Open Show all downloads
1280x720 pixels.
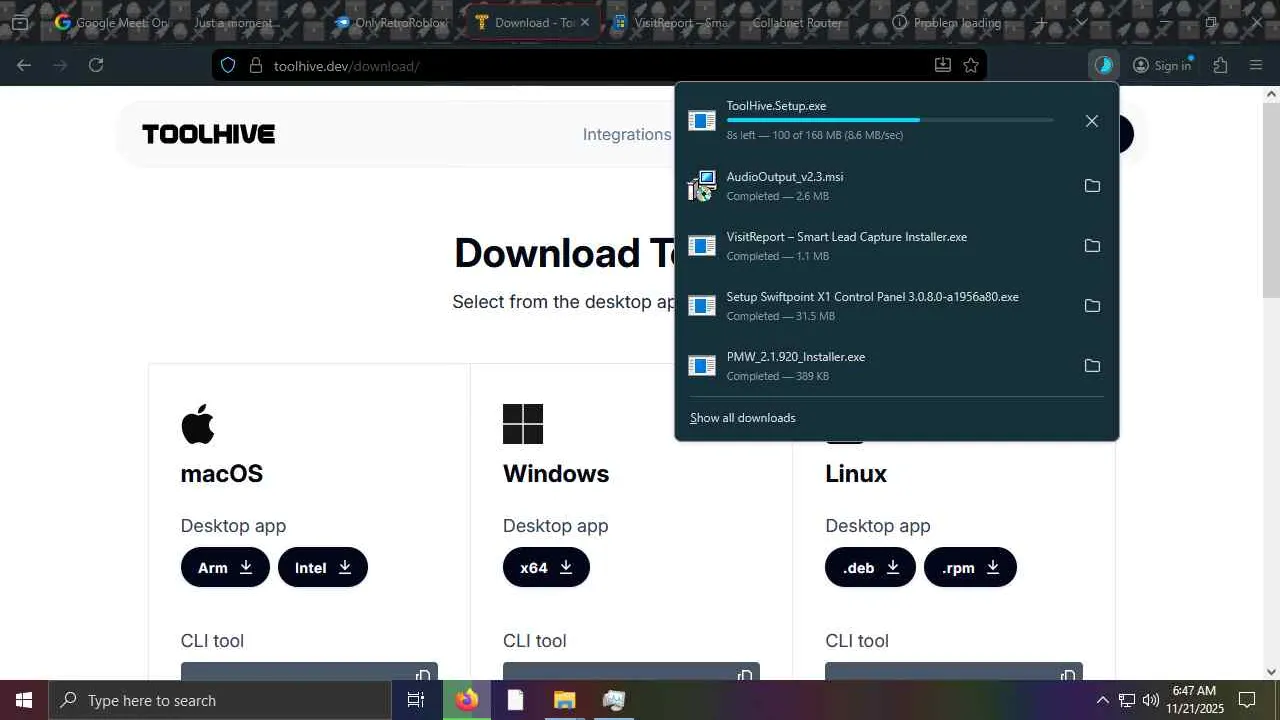click(743, 418)
